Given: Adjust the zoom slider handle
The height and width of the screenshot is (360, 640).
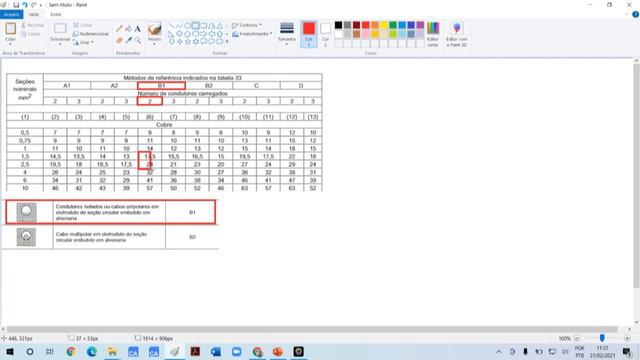Looking at the screenshot, I should (x=602, y=338).
